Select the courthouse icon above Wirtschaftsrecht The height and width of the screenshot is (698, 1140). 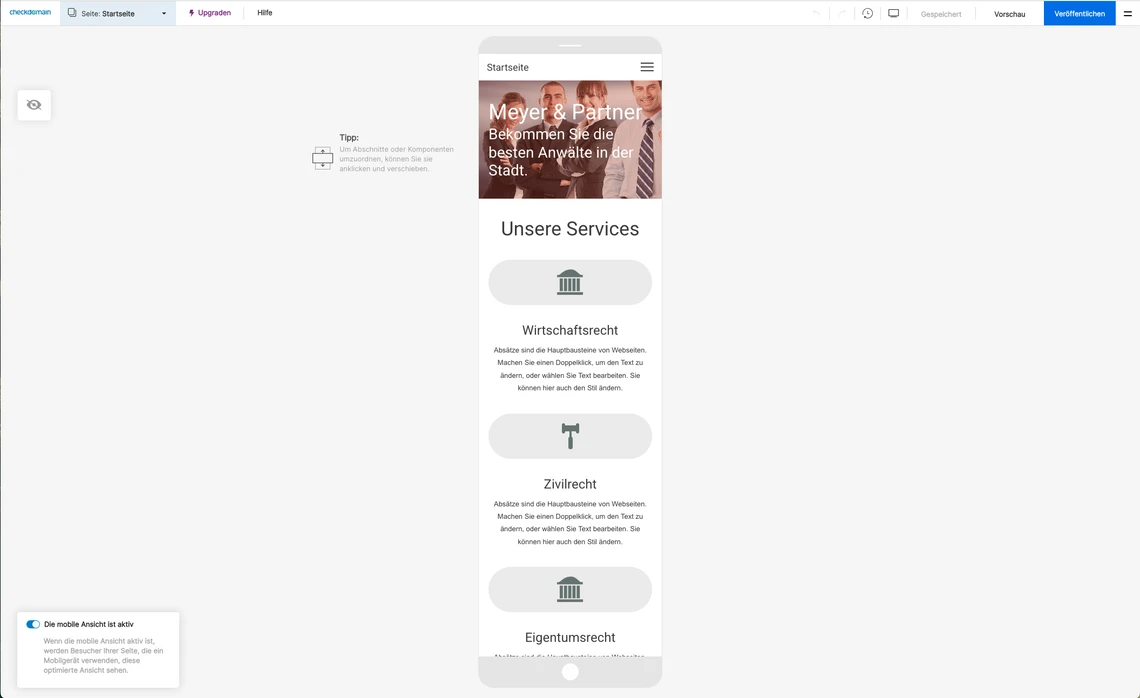click(x=570, y=282)
